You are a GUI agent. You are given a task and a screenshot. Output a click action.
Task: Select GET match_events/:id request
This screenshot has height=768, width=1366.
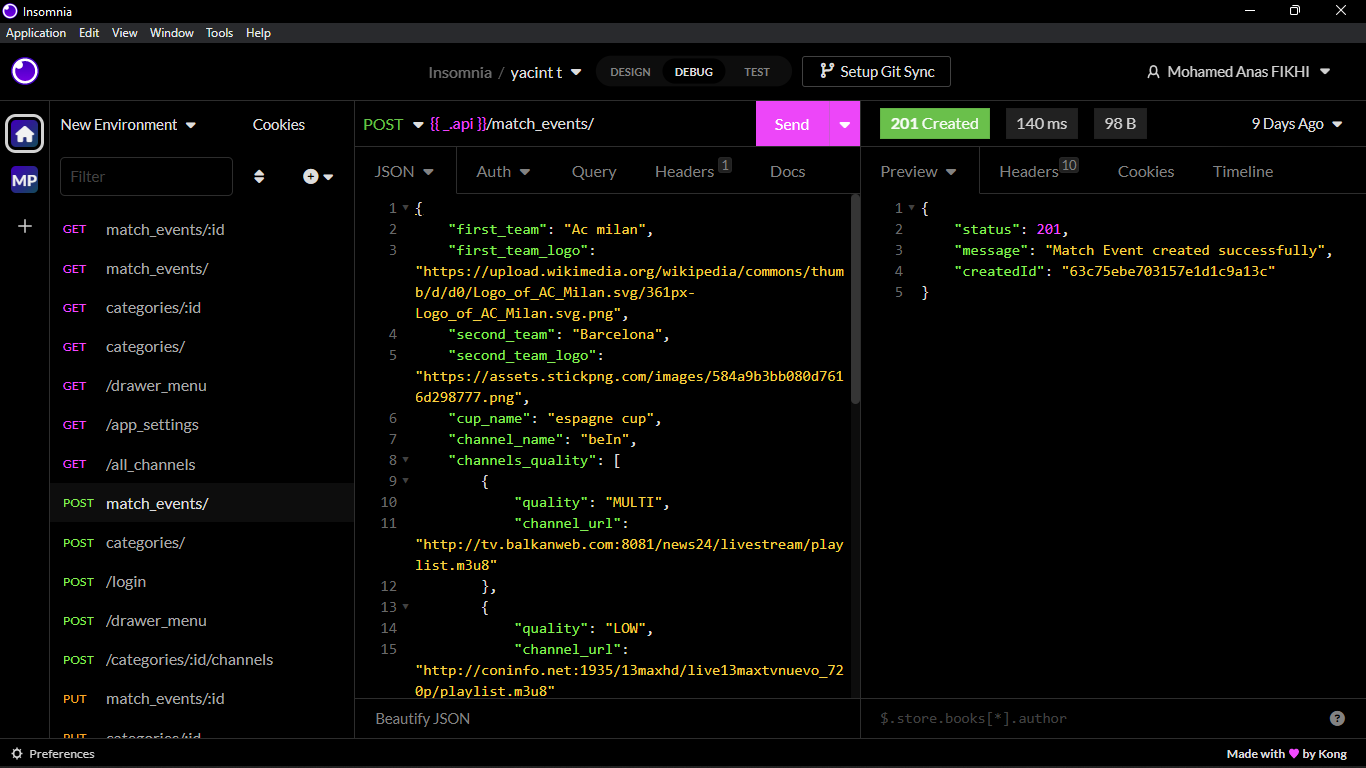202,230
